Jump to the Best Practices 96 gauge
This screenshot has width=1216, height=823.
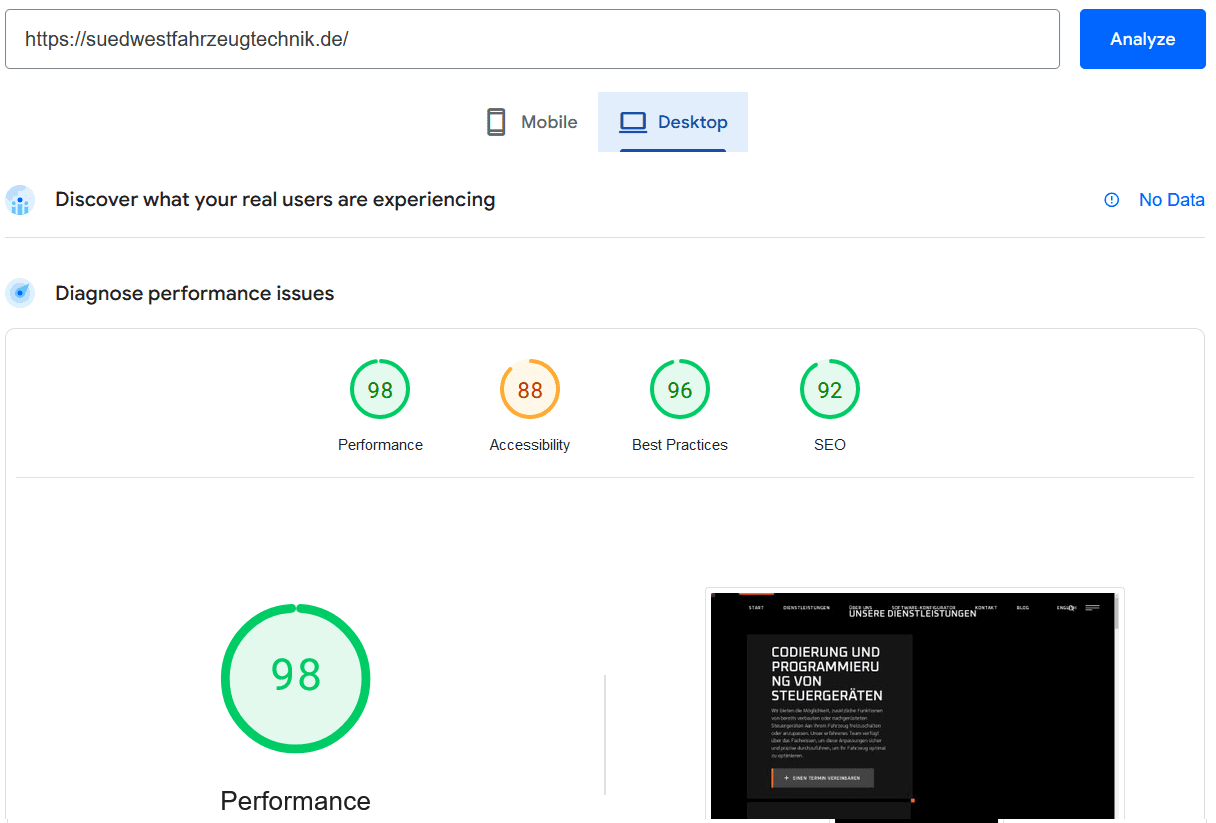(680, 389)
